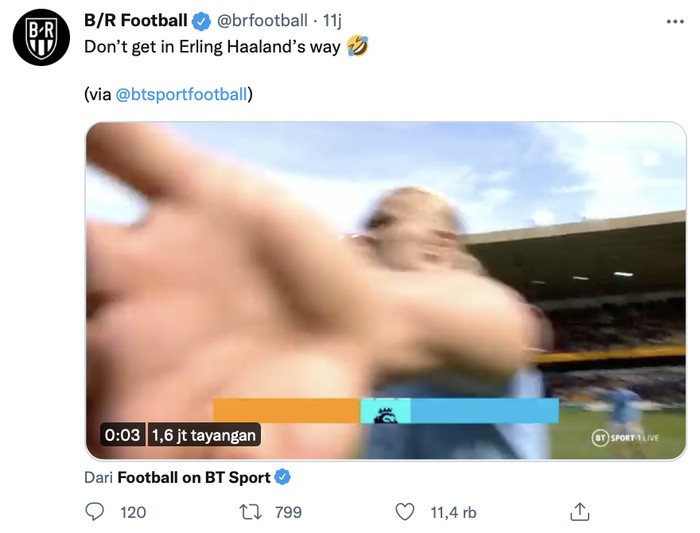Click the 0:03 video duration label
Viewport: 700px width, 533px height.
click(122, 435)
